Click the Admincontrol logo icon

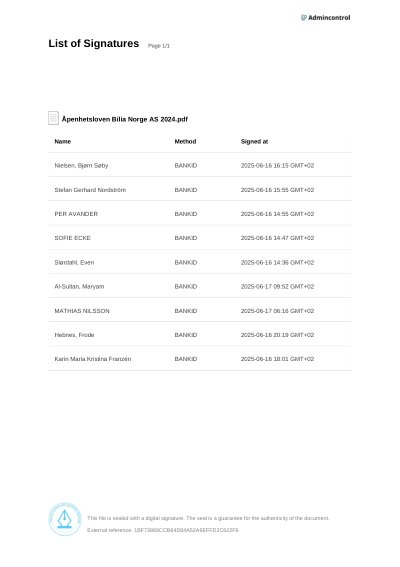tap(303, 17)
